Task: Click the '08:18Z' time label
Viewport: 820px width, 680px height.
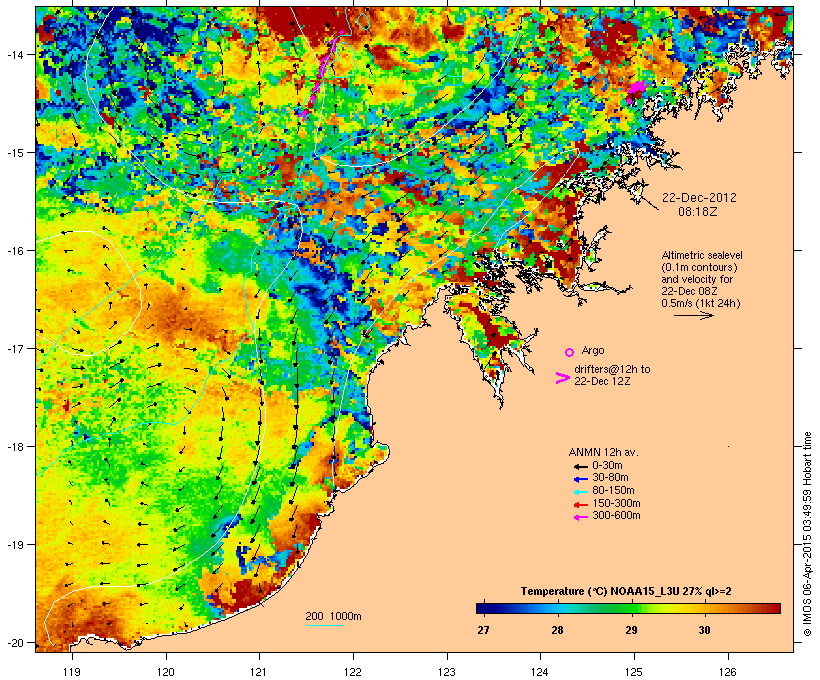Action: pyautogui.click(x=698, y=212)
